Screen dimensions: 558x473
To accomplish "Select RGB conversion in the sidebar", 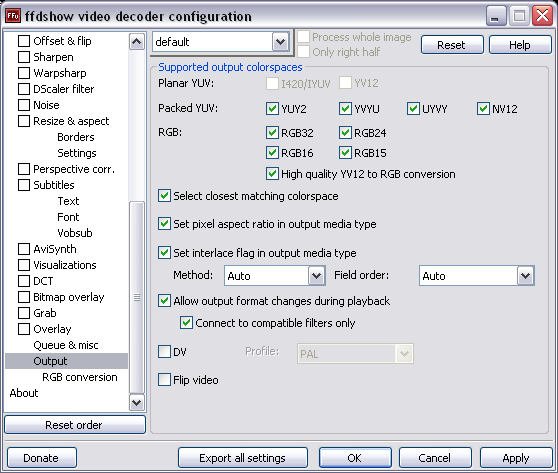I will [x=80, y=377].
